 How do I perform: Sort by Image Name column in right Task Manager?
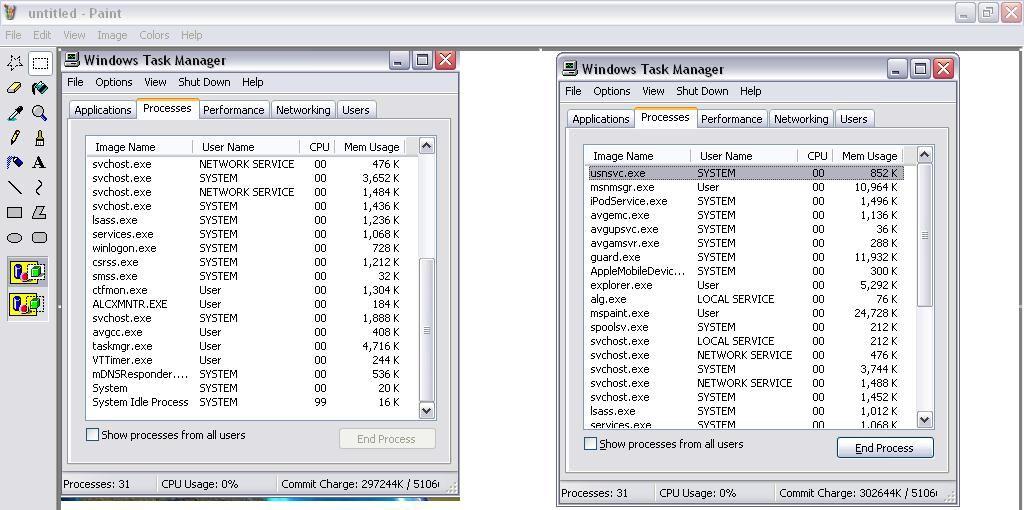[x=637, y=157]
